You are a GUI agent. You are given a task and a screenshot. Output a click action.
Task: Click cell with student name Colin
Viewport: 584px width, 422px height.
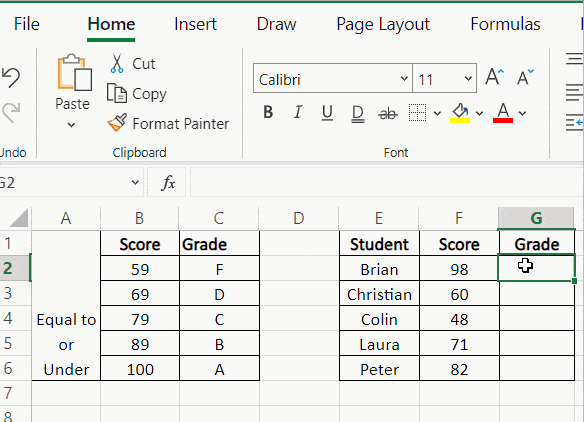click(x=379, y=318)
